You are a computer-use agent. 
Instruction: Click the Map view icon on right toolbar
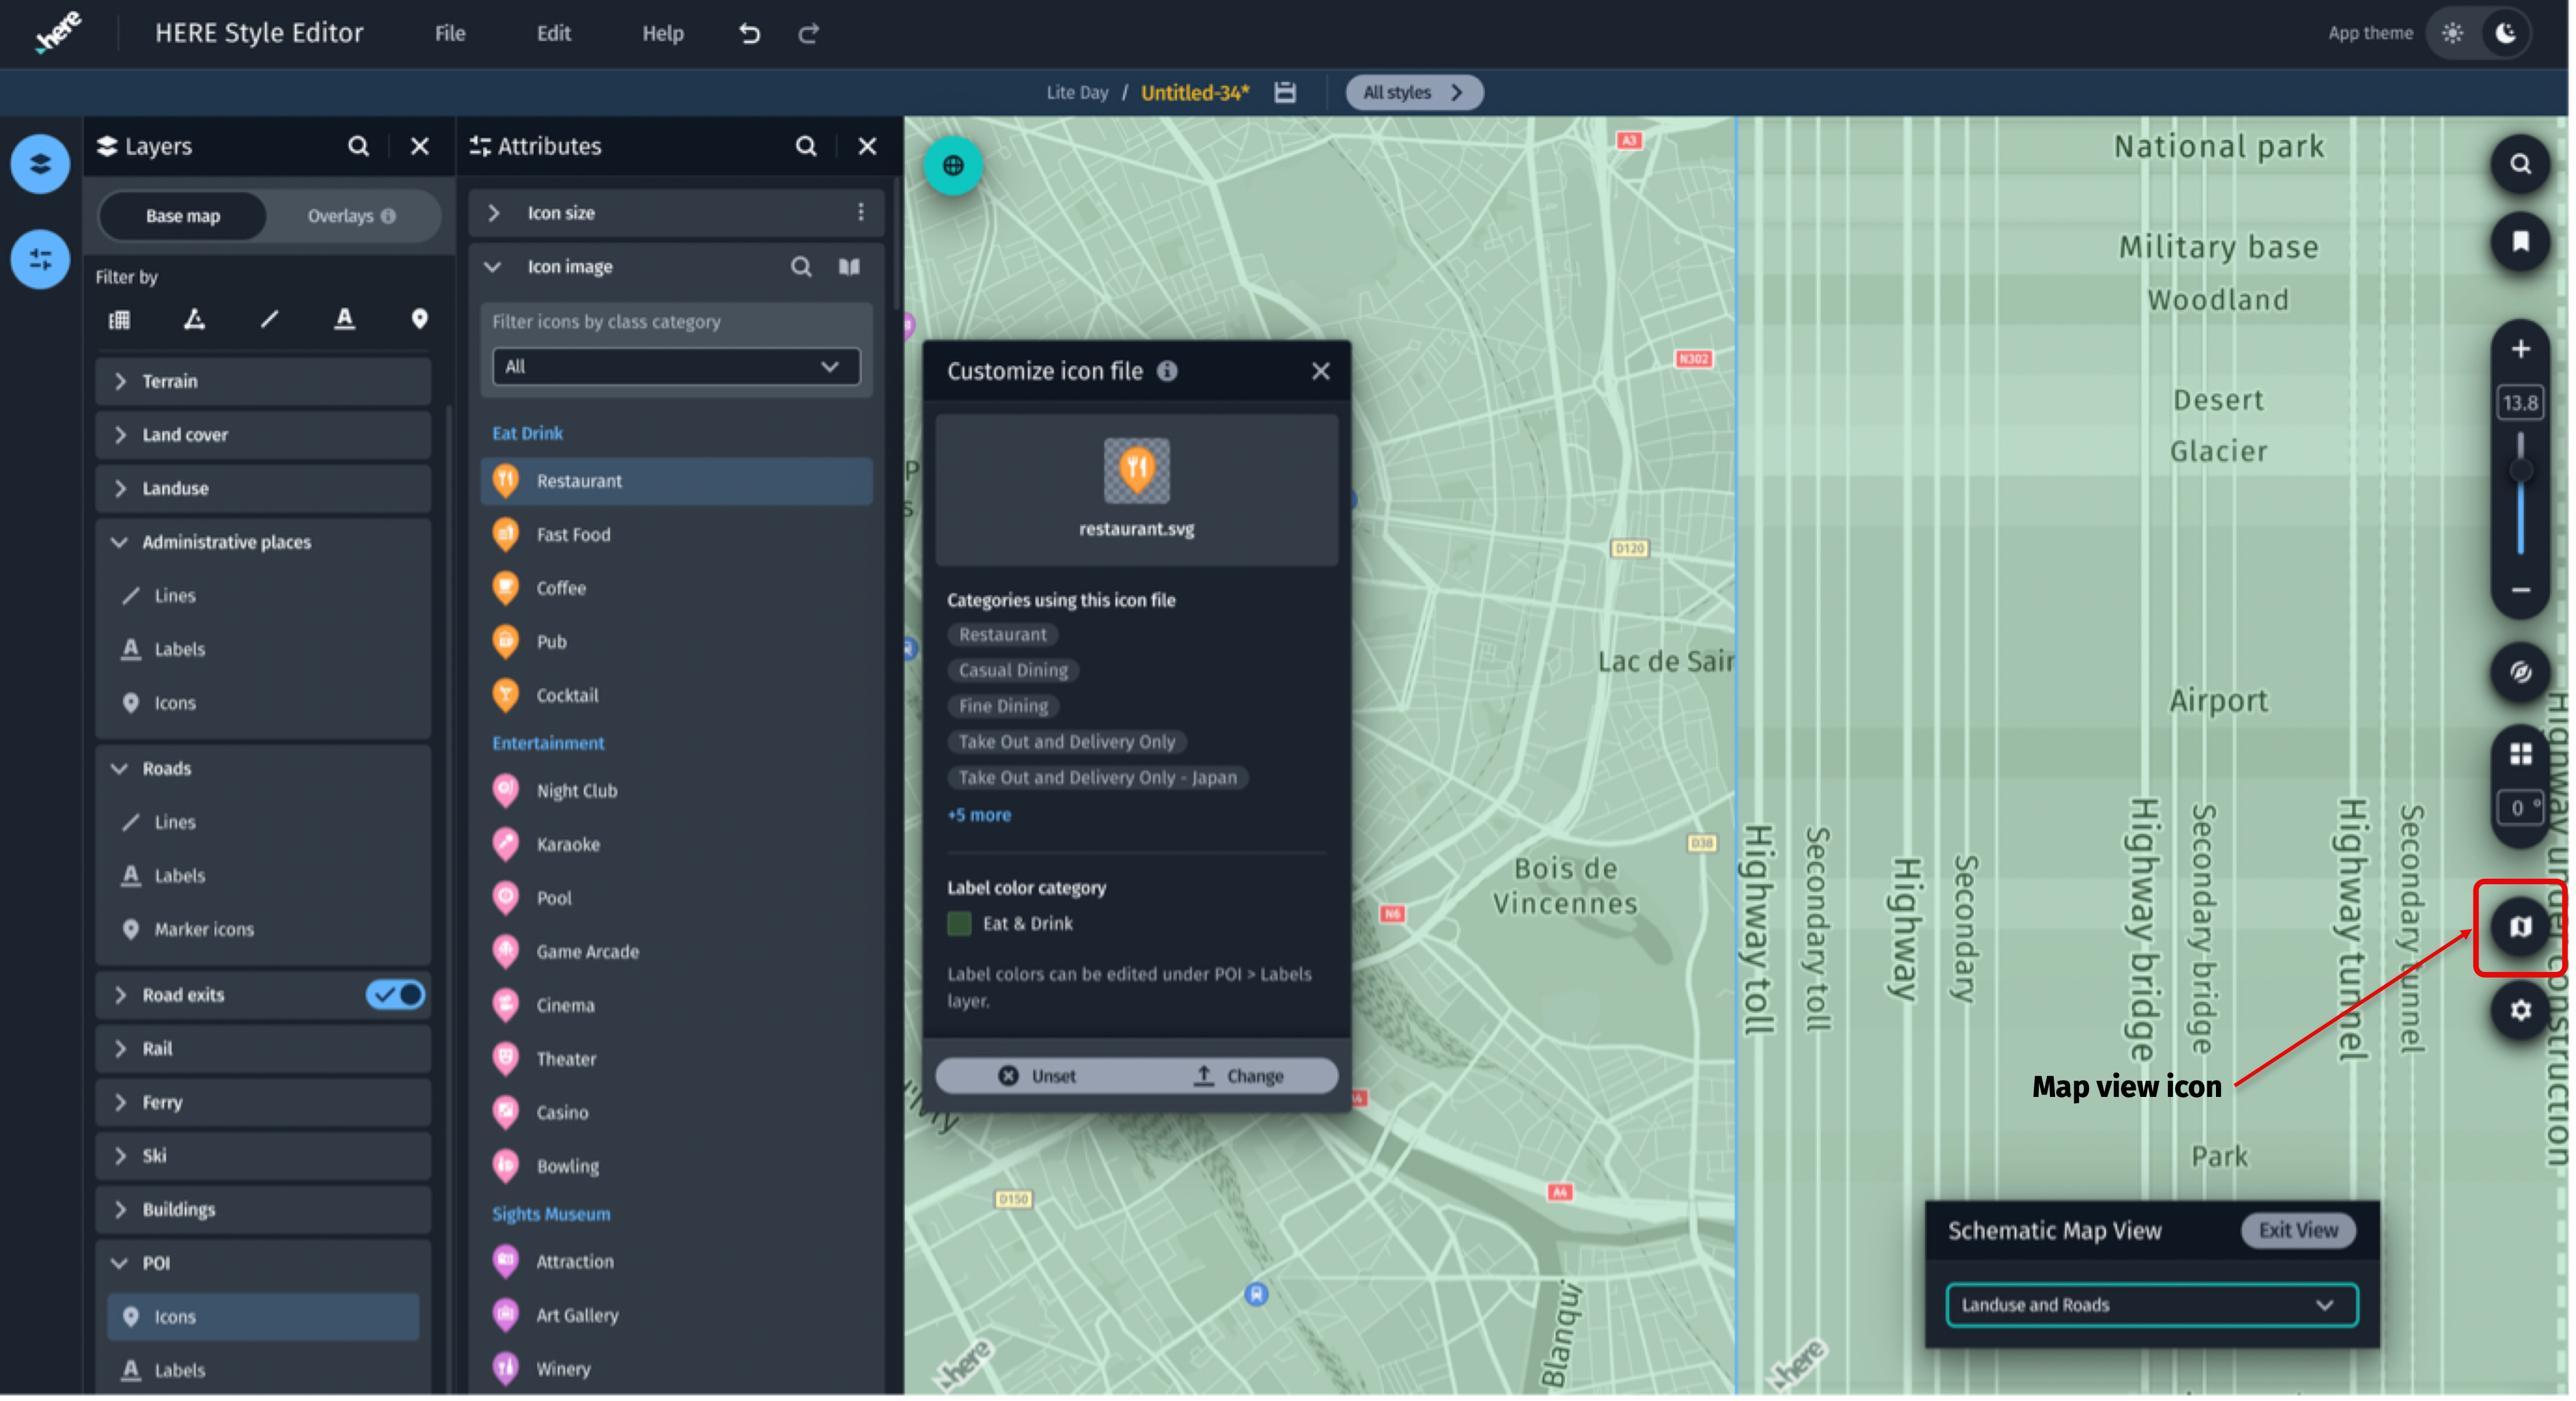point(2519,927)
